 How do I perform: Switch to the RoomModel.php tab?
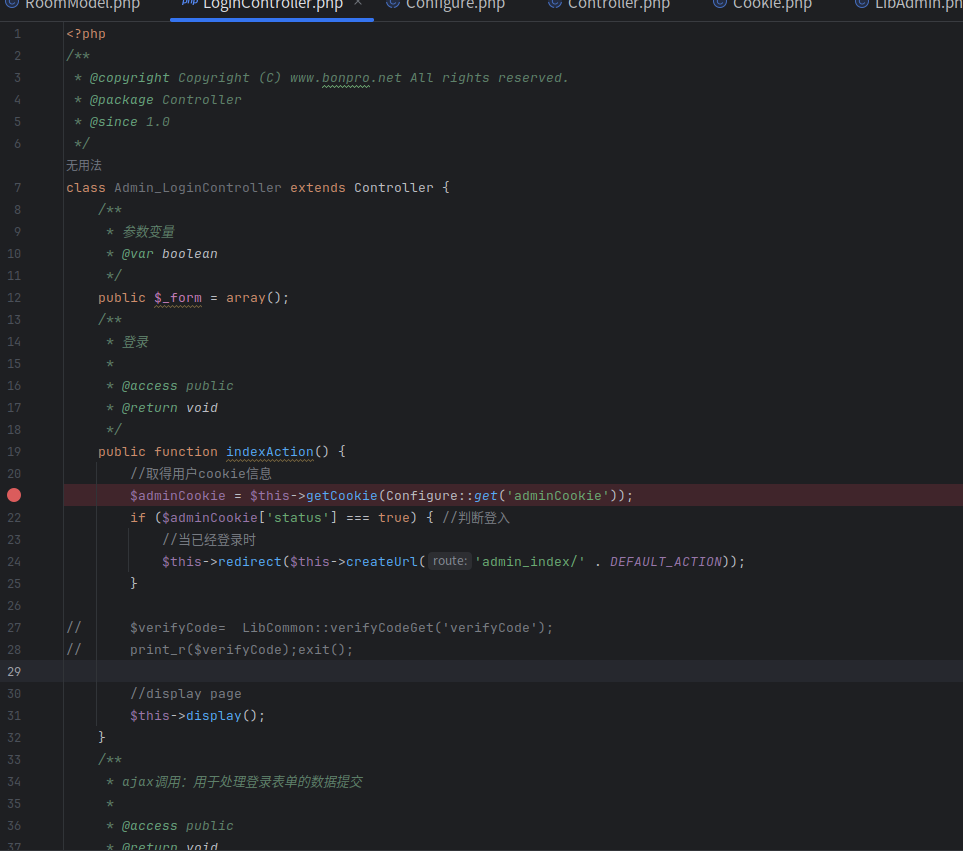80,5
